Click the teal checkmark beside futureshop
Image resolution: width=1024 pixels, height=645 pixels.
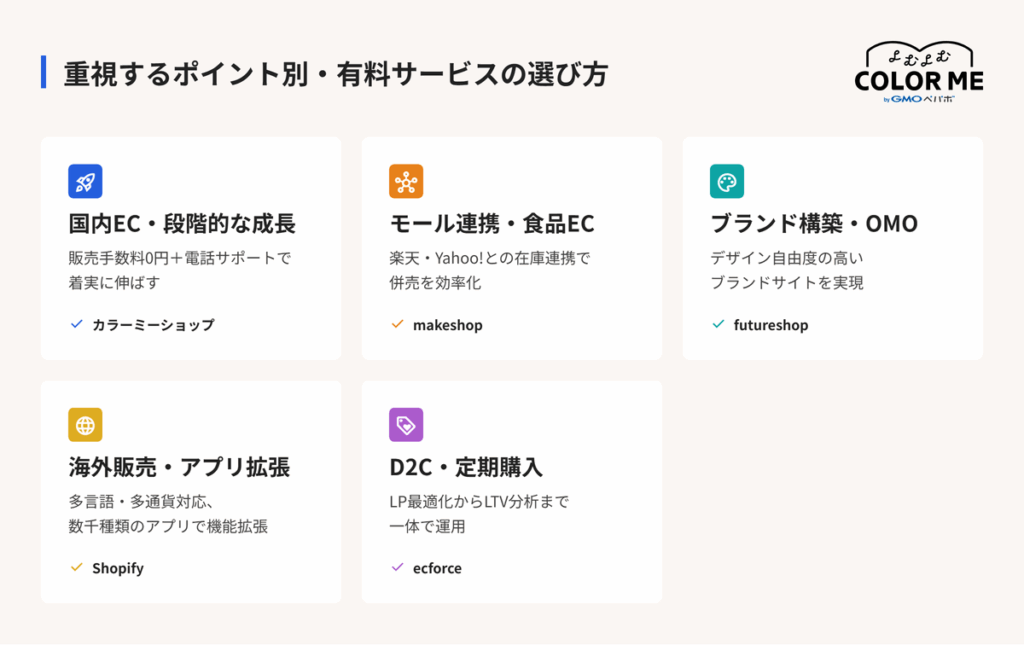(718, 324)
